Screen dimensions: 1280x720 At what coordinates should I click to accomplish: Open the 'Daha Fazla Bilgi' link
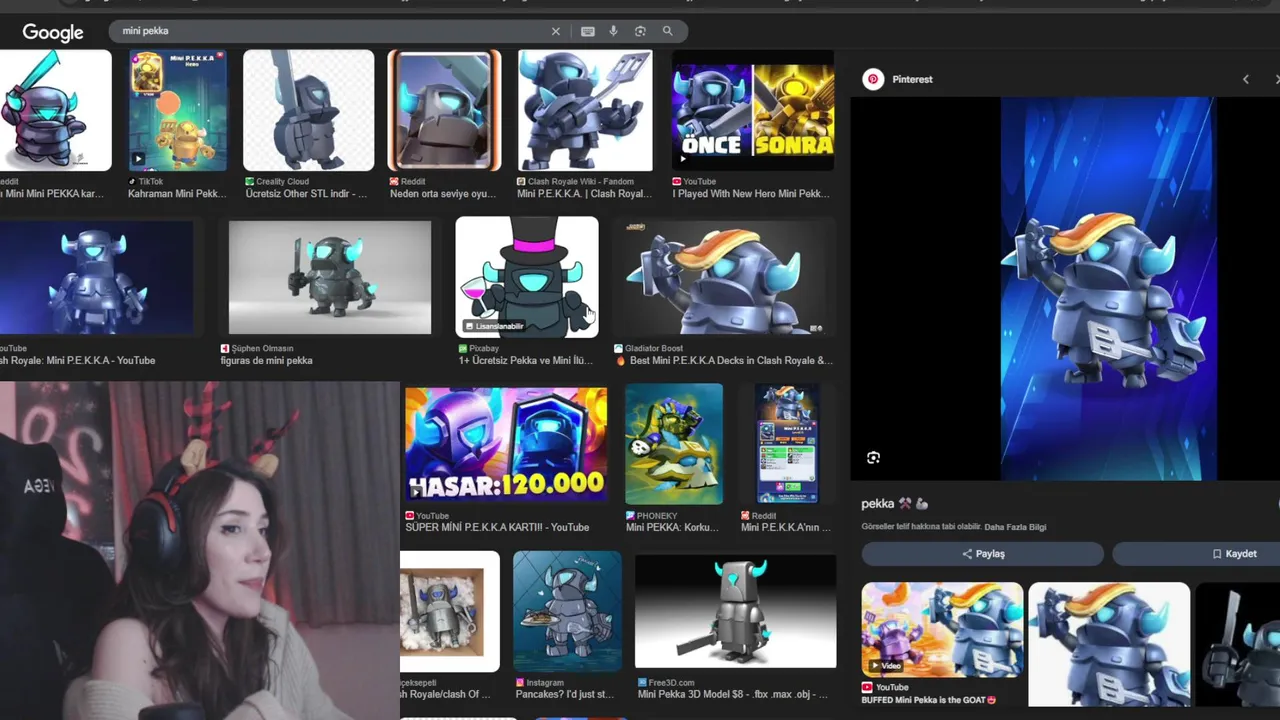point(1015,527)
